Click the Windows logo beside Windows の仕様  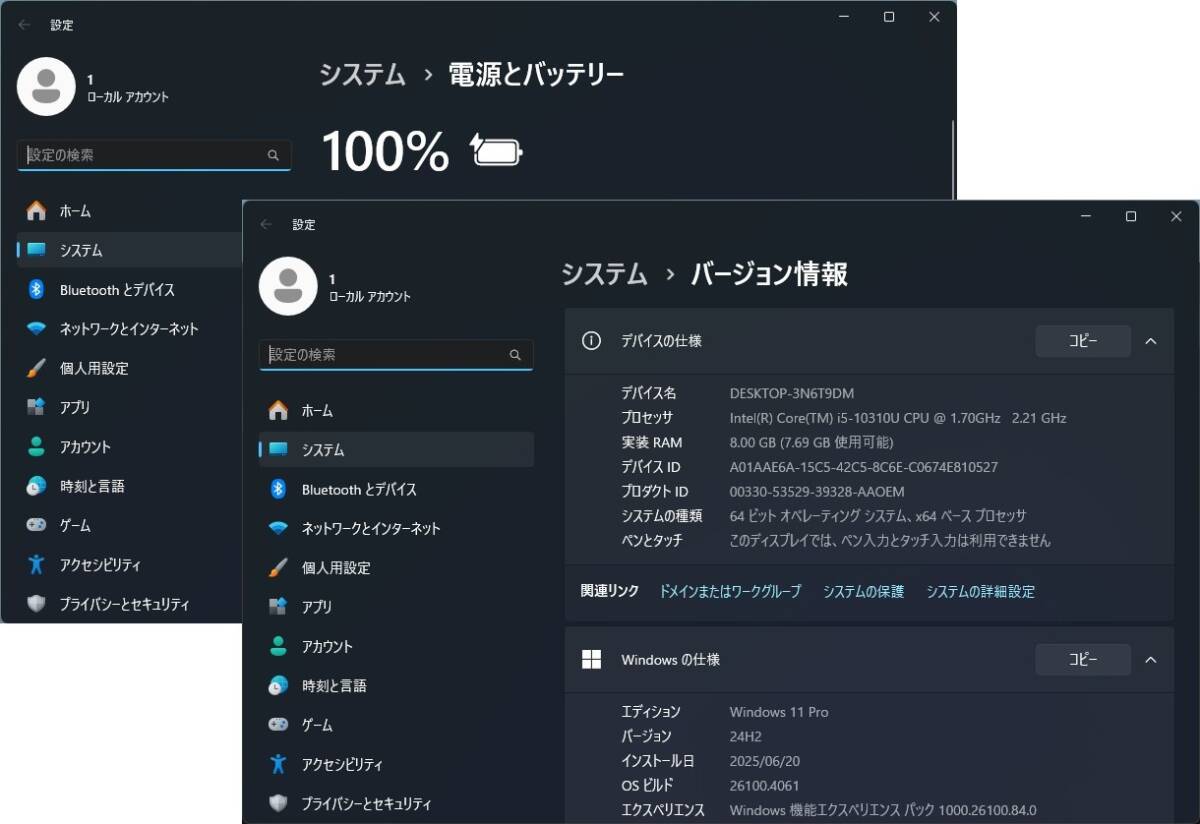(x=592, y=660)
